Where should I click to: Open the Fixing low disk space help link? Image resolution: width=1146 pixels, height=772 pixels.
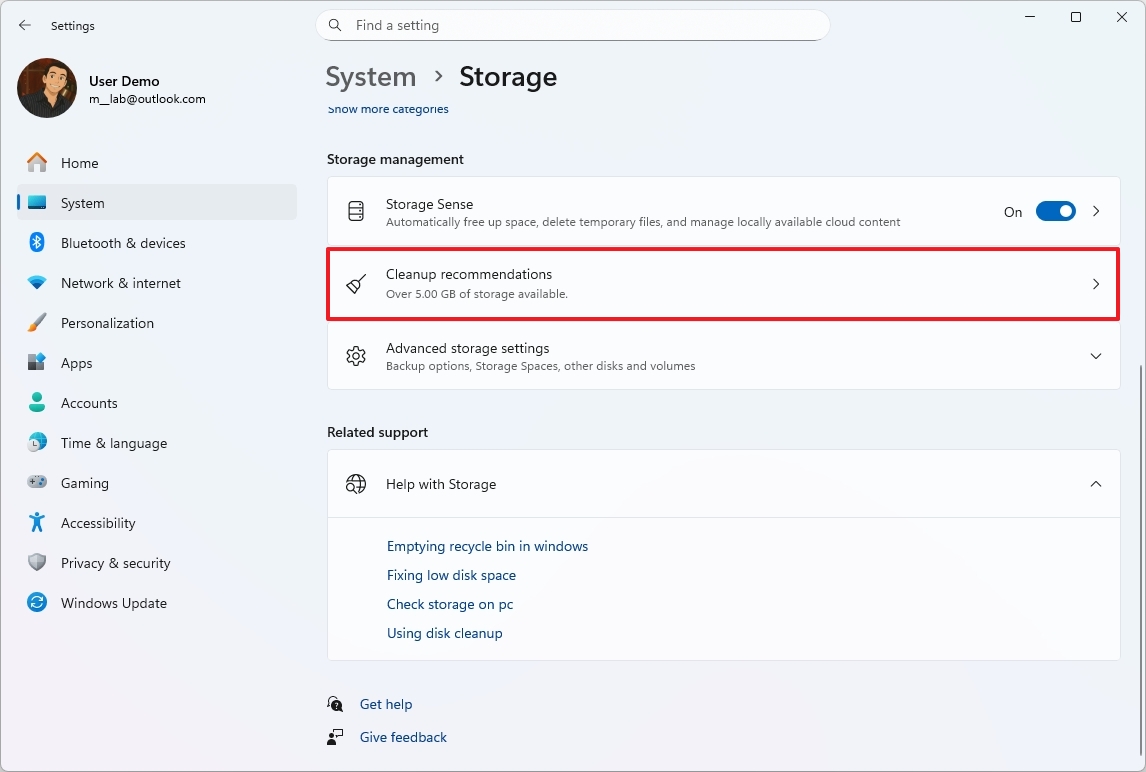pyautogui.click(x=451, y=575)
